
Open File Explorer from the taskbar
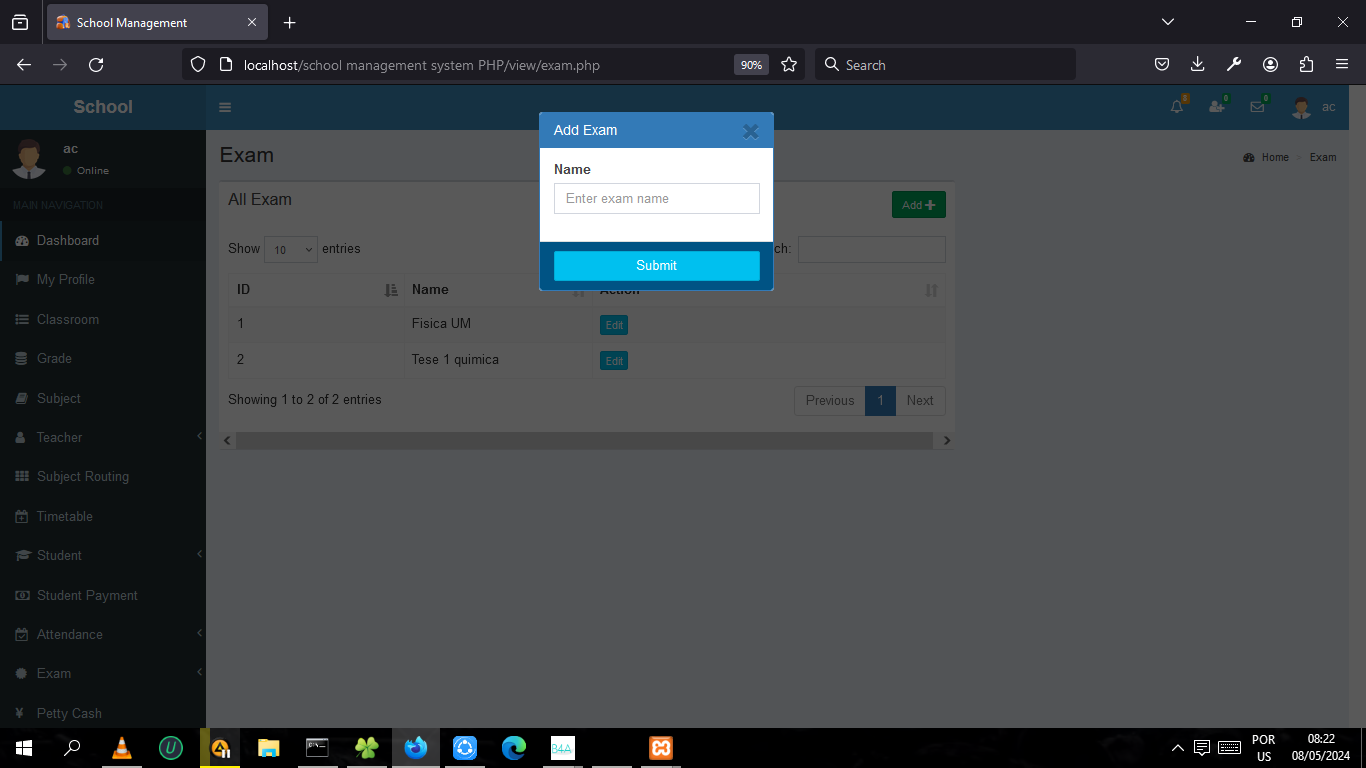tap(268, 748)
